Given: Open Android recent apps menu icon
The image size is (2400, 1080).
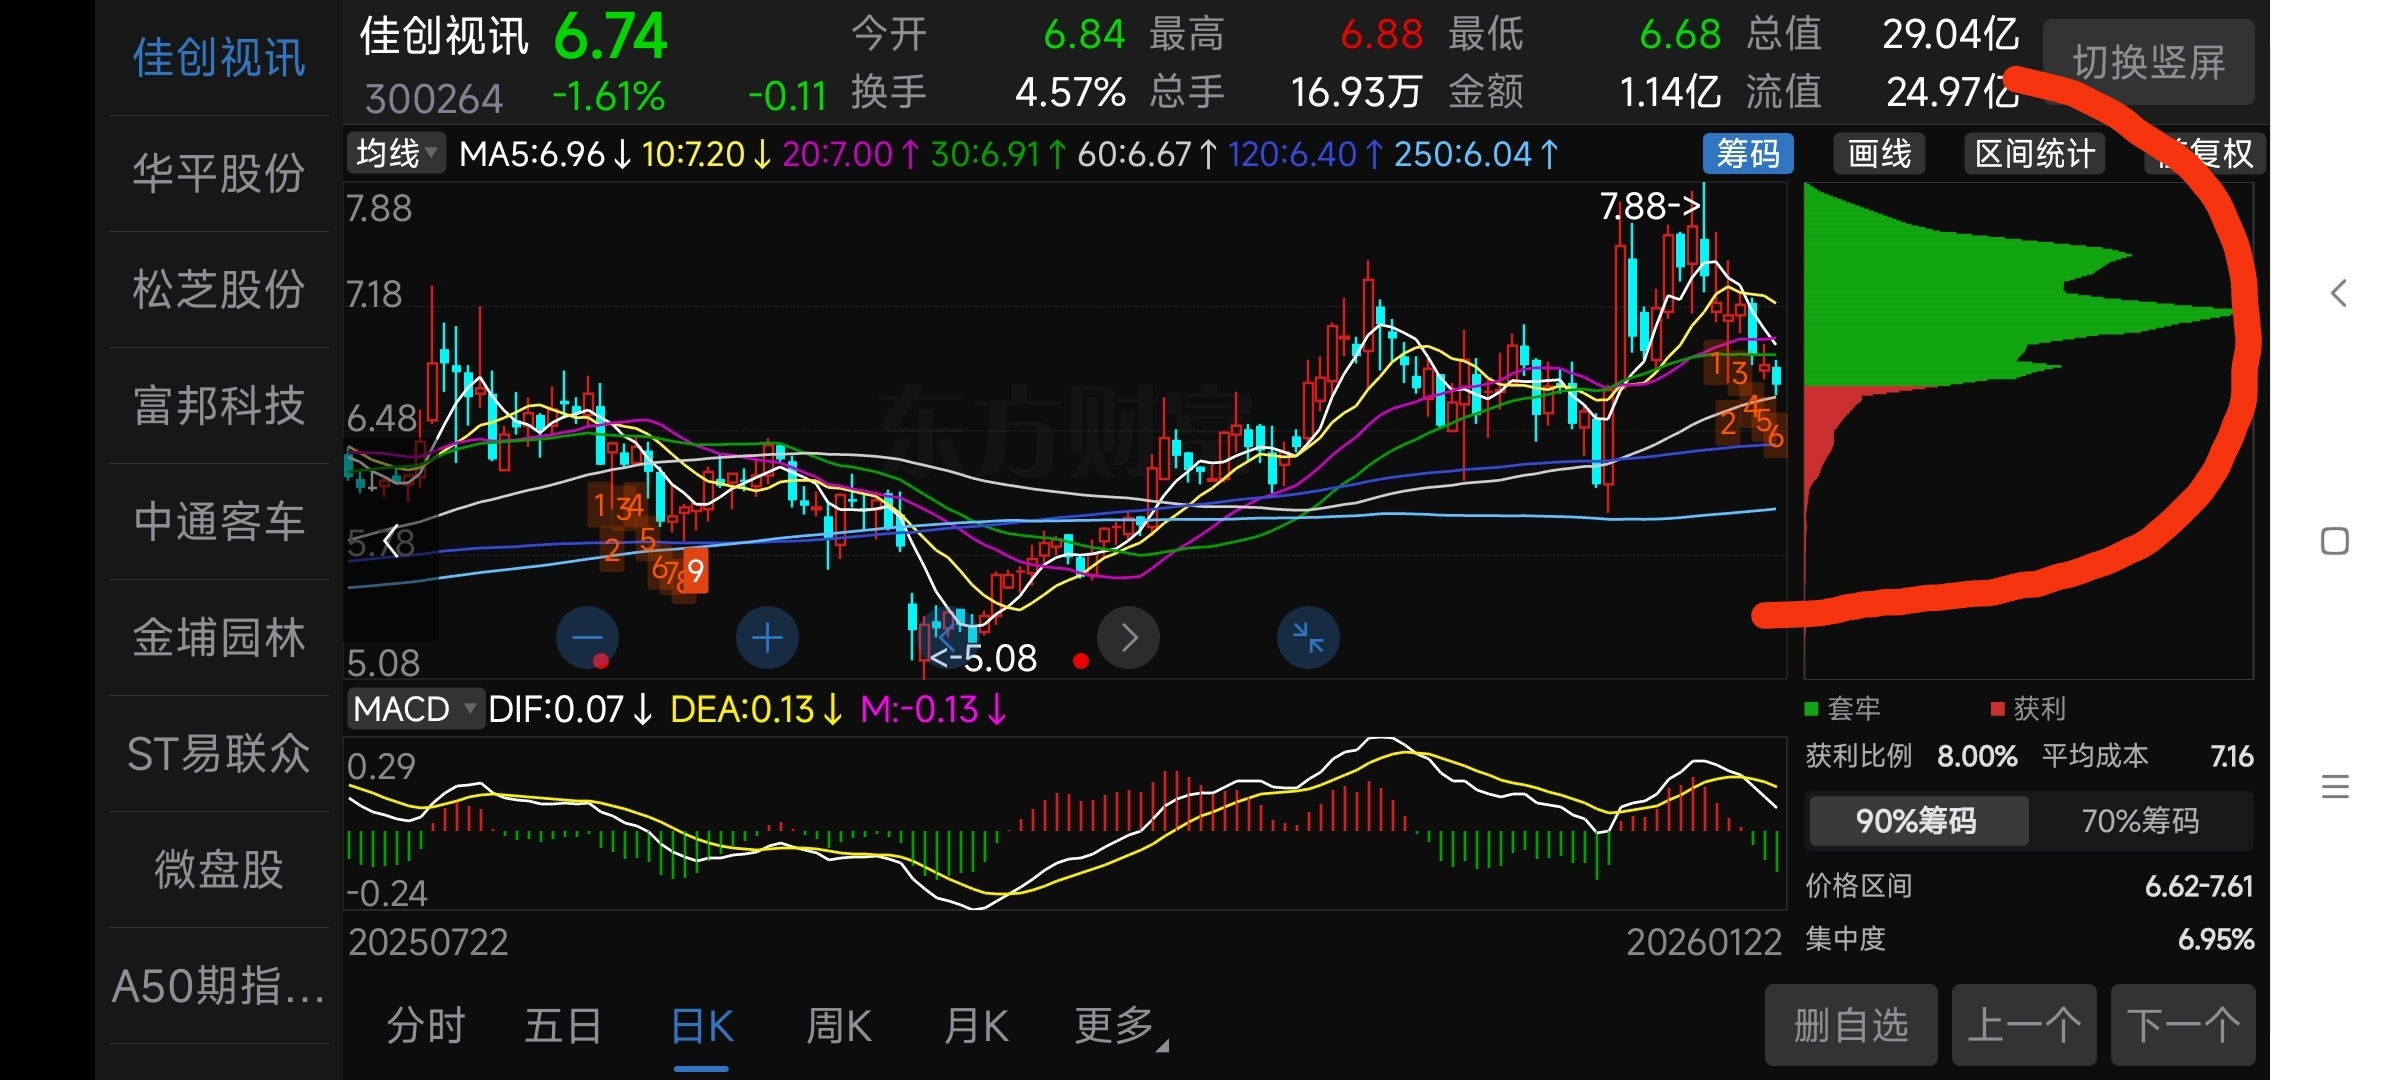Looking at the screenshot, I should click(2334, 787).
